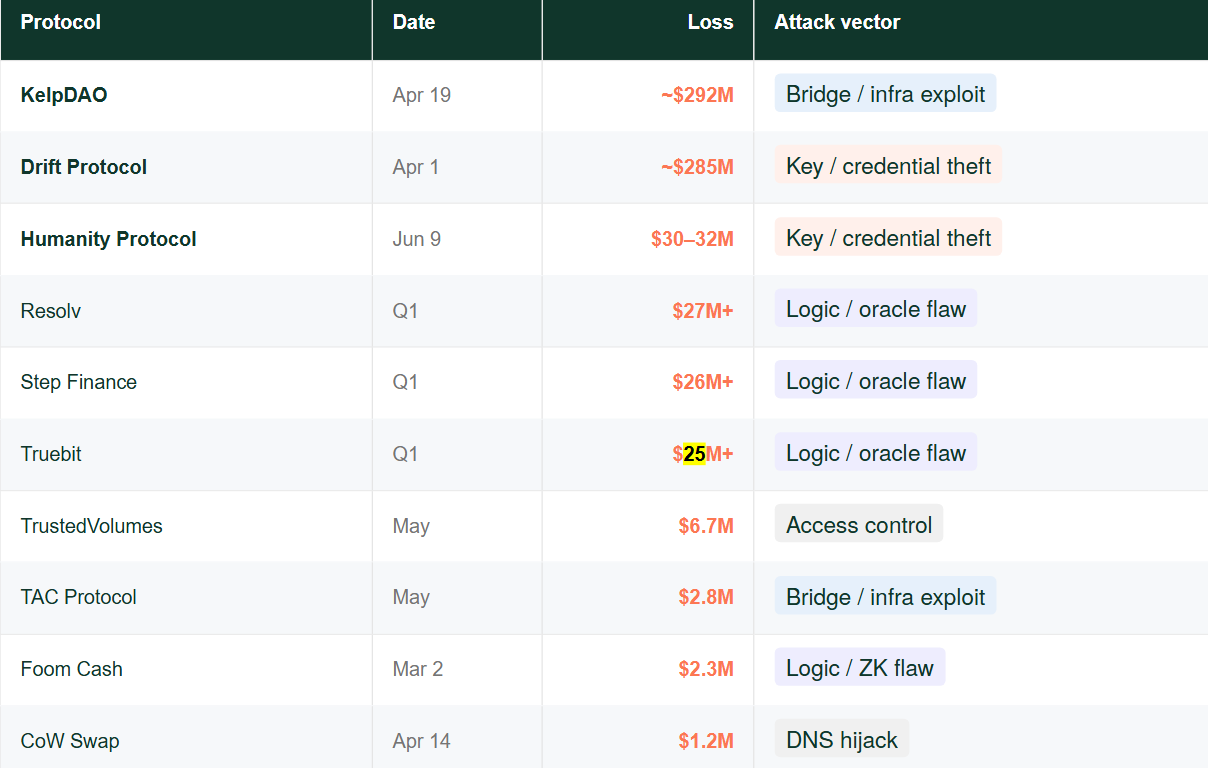
Task: Click the Access control tag
Action: 859,525
